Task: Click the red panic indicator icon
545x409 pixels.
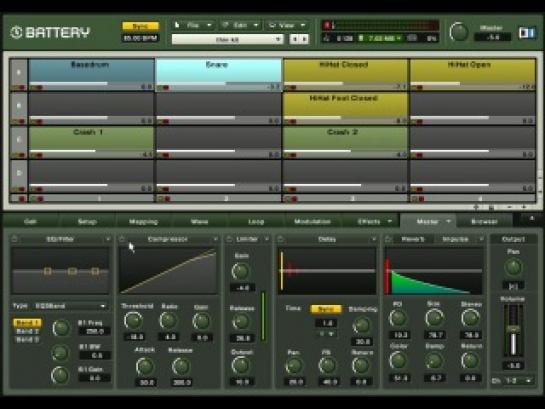Action: click(327, 25)
